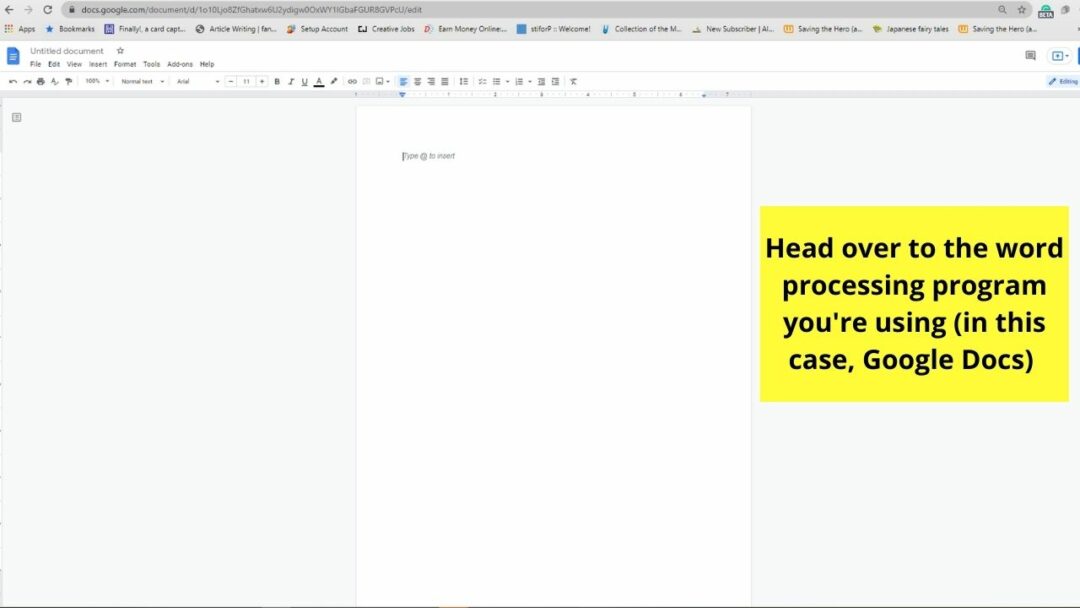This screenshot has width=1080, height=608.
Task: Open the text color picker
Action: coord(319,81)
